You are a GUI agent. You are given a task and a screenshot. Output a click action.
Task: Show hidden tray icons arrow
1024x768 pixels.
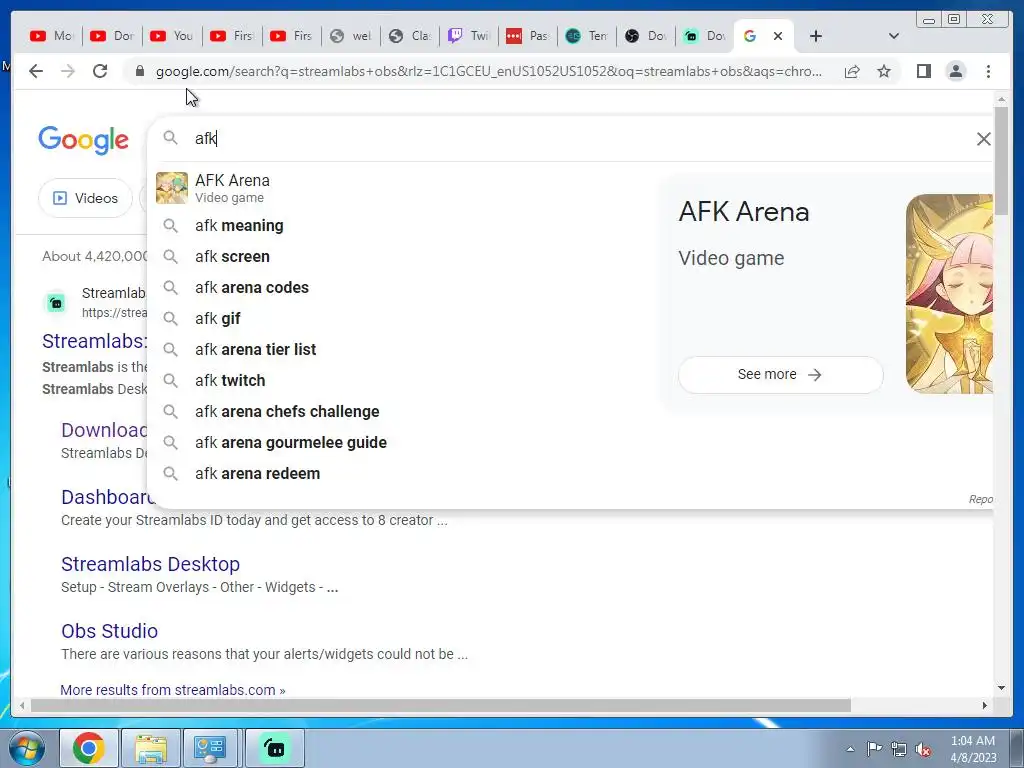(x=850, y=749)
